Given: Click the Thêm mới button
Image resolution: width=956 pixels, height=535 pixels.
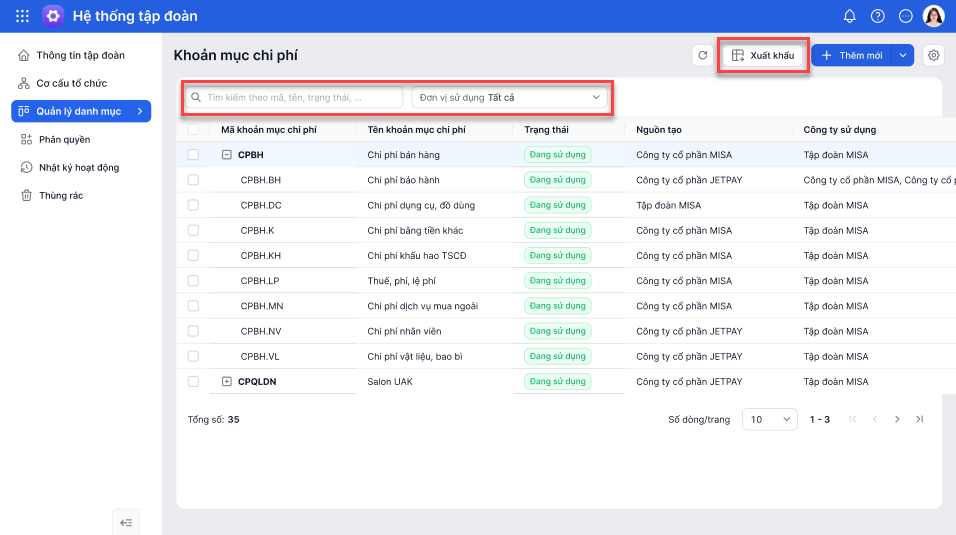Looking at the screenshot, I should pyautogui.click(x=852, y=56).
